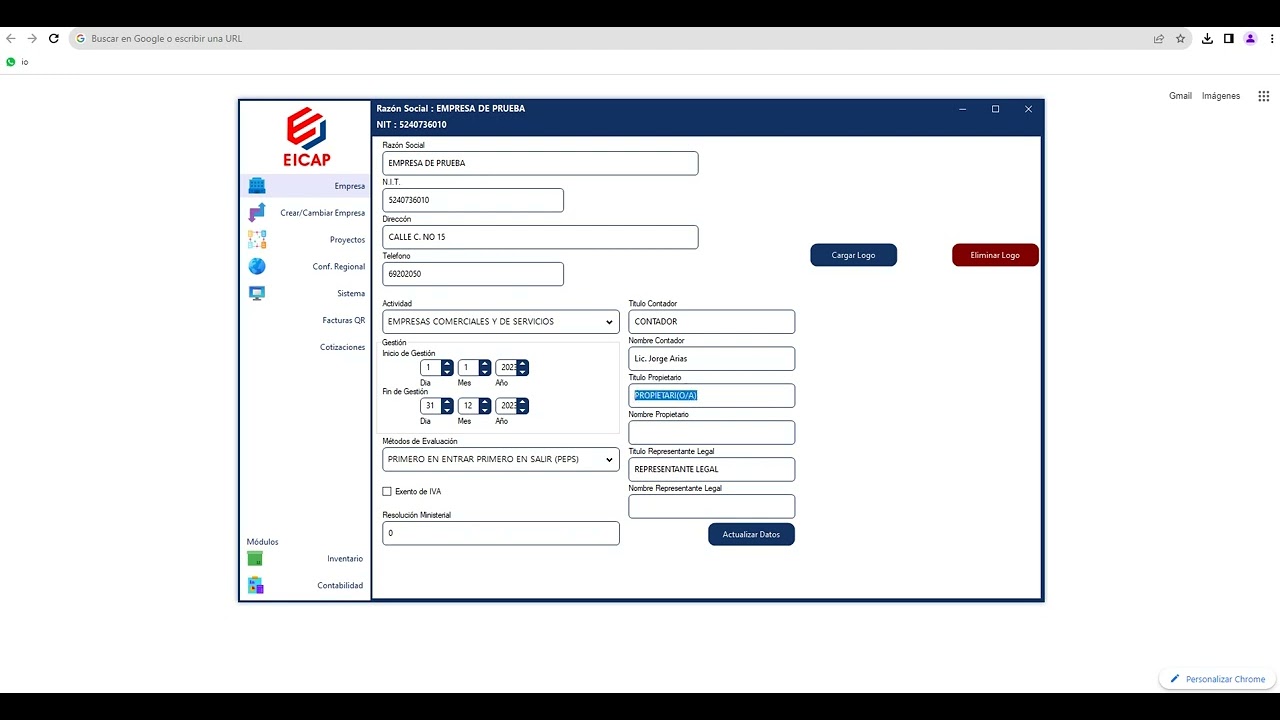Click the Proyectos sidebar icon

(257, 240)
